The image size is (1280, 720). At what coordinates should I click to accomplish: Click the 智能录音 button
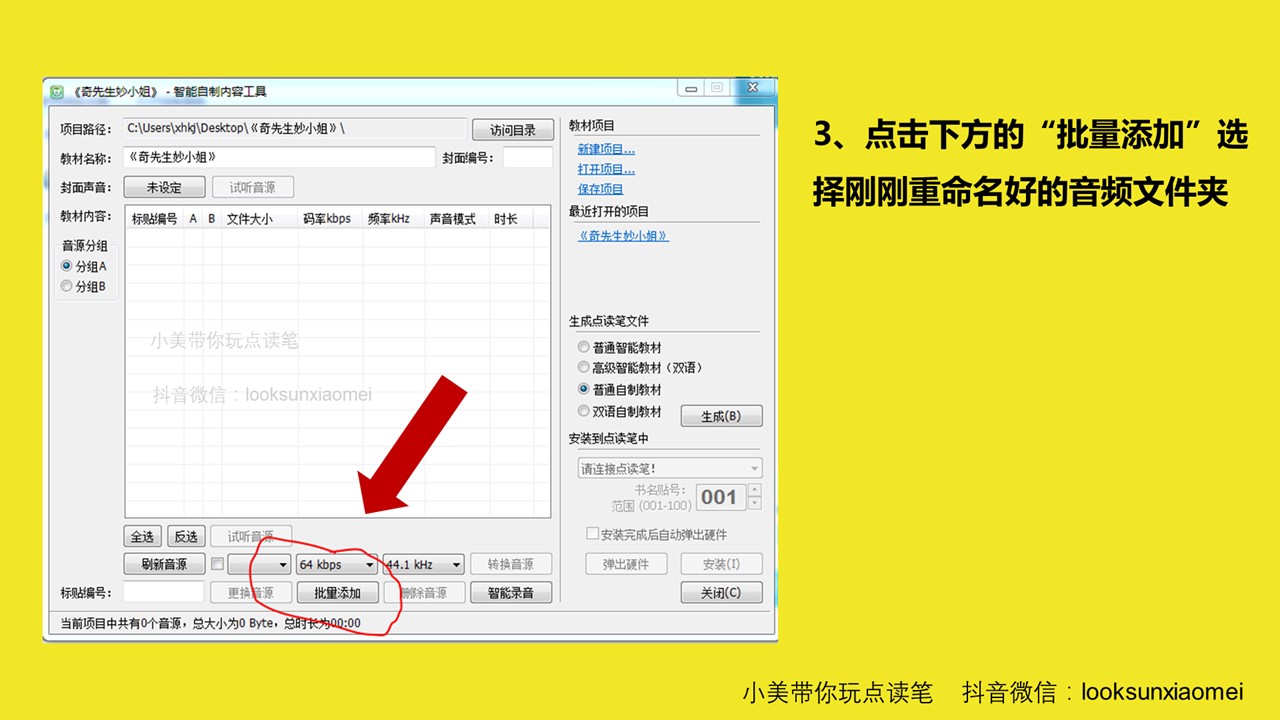coord(511,593)
